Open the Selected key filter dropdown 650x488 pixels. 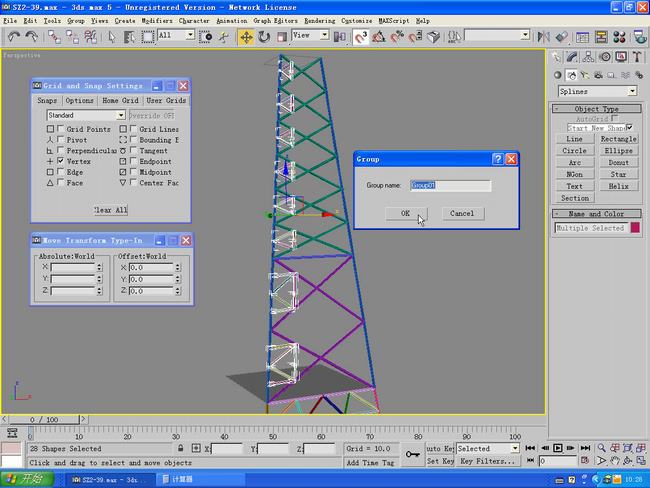(488, 448)
